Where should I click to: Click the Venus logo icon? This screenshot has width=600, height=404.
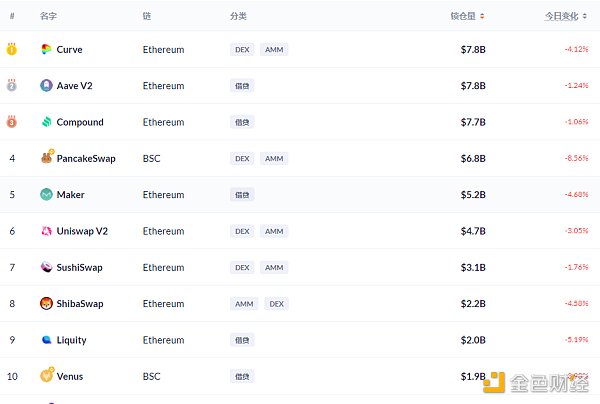coord(46,376)
